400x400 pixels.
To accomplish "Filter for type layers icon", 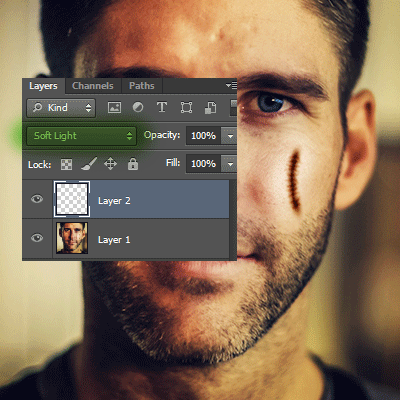I will click(162, 107).
